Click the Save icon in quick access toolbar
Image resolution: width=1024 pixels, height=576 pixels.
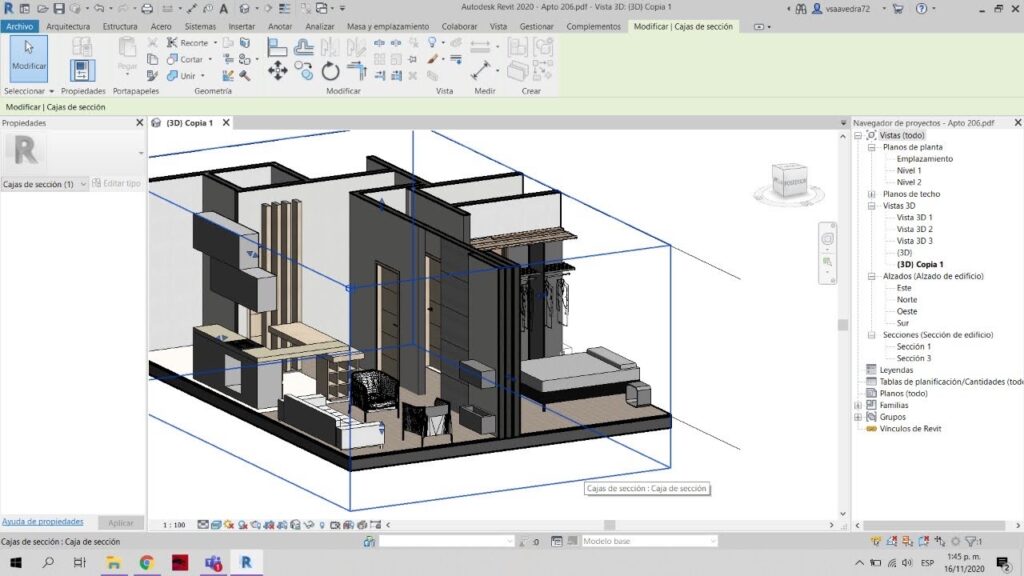[x=58, y=8]
